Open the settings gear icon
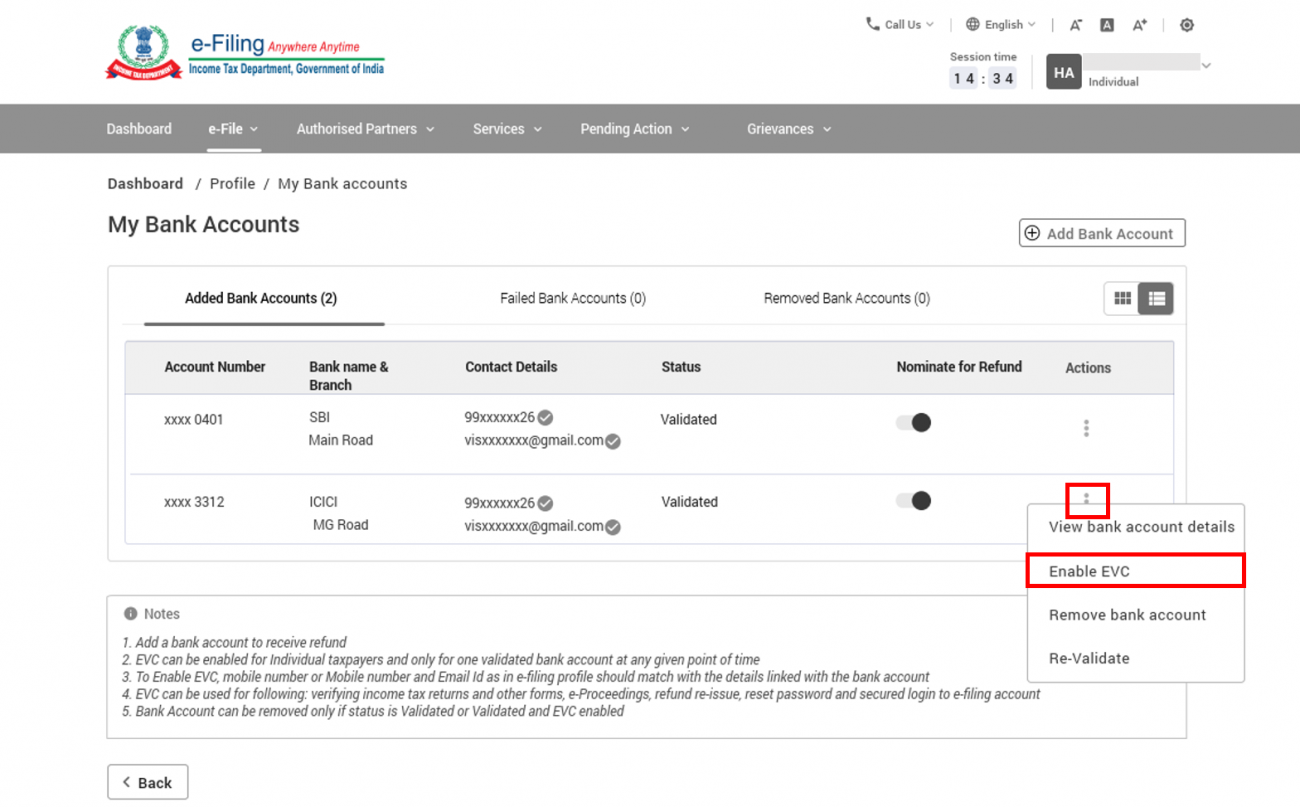The image size is (1300, 807). 1187,24
